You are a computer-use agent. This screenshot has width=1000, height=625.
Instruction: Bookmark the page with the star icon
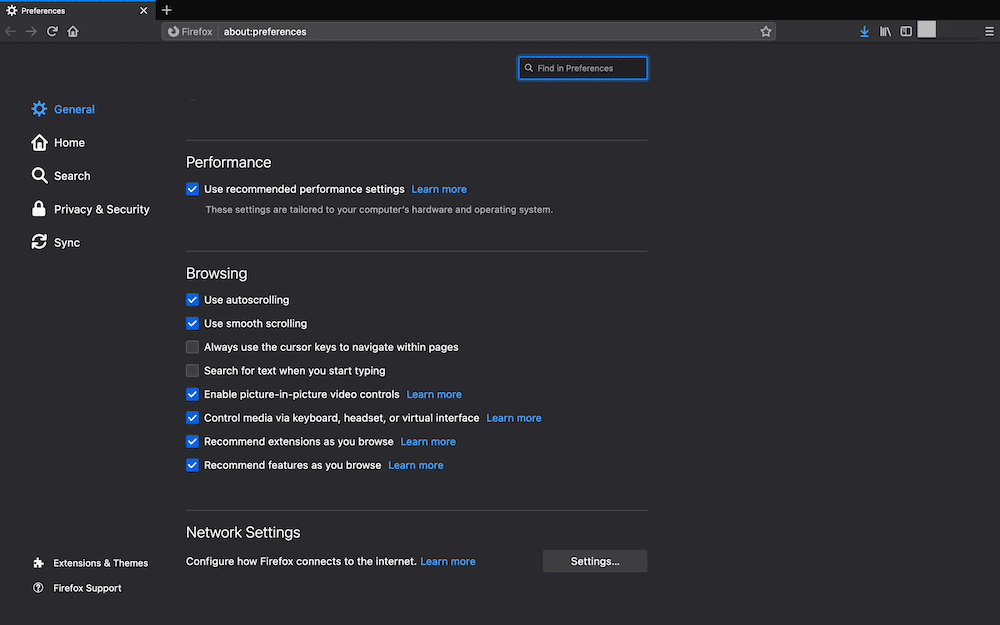766,31
